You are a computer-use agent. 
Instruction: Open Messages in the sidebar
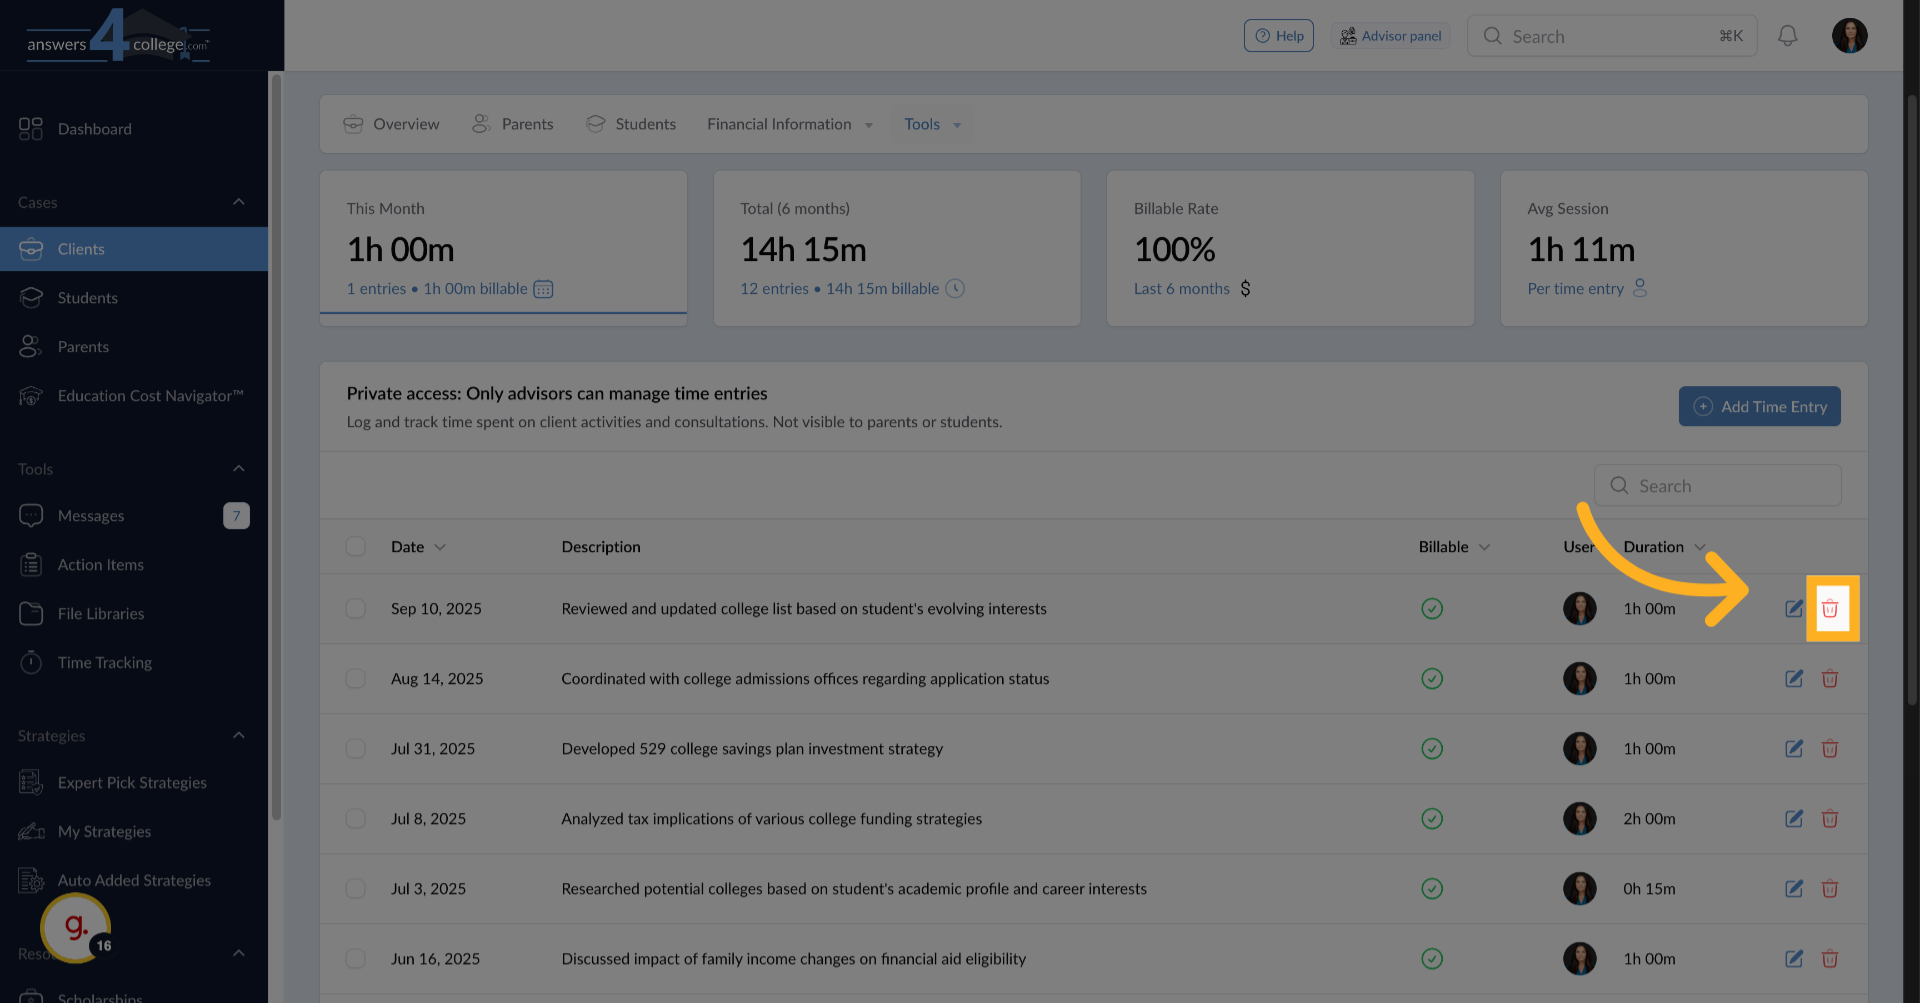[x=91, y=516]
